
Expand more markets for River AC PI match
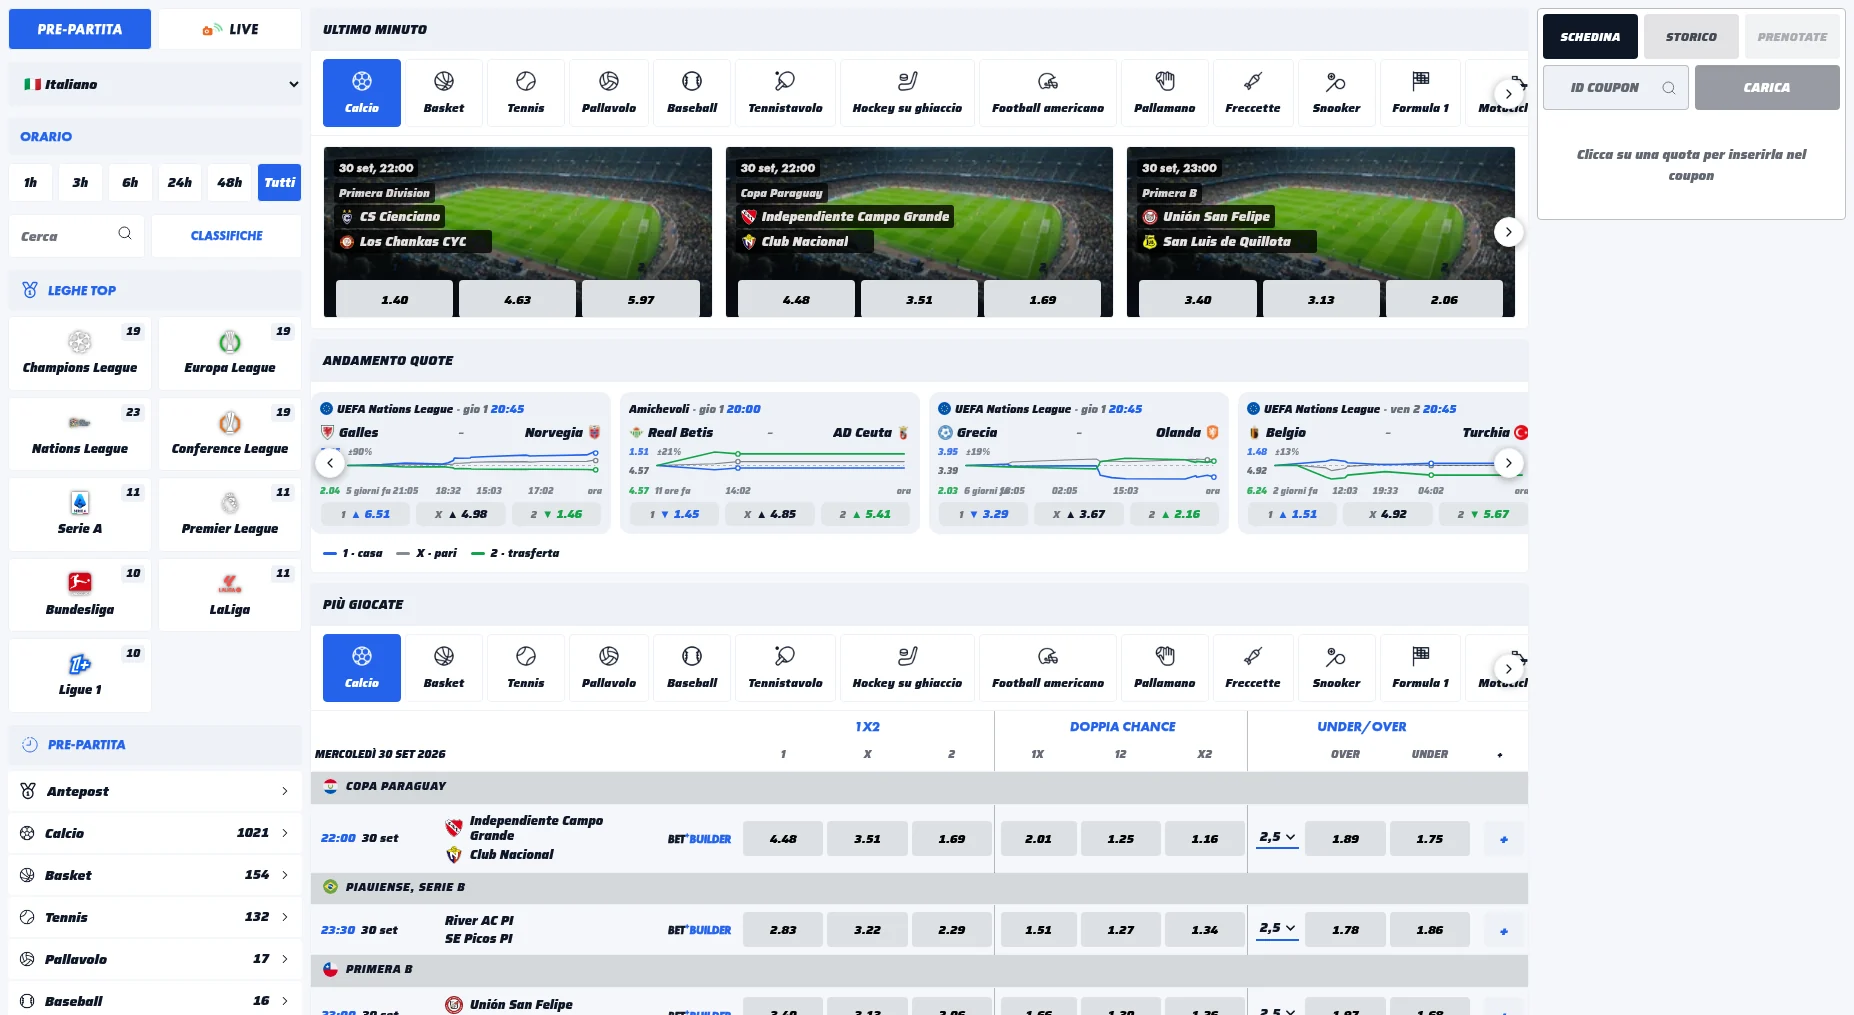point(1504,930)
